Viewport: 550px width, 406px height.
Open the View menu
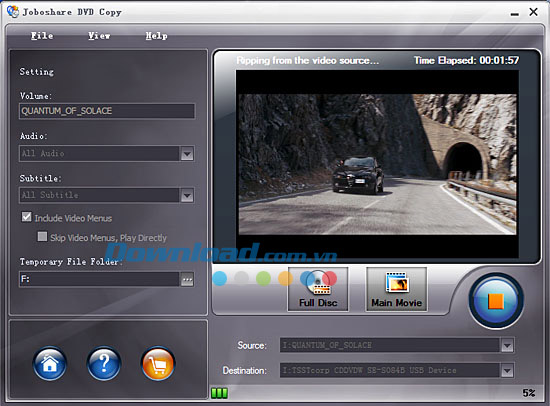coord(99,36)
